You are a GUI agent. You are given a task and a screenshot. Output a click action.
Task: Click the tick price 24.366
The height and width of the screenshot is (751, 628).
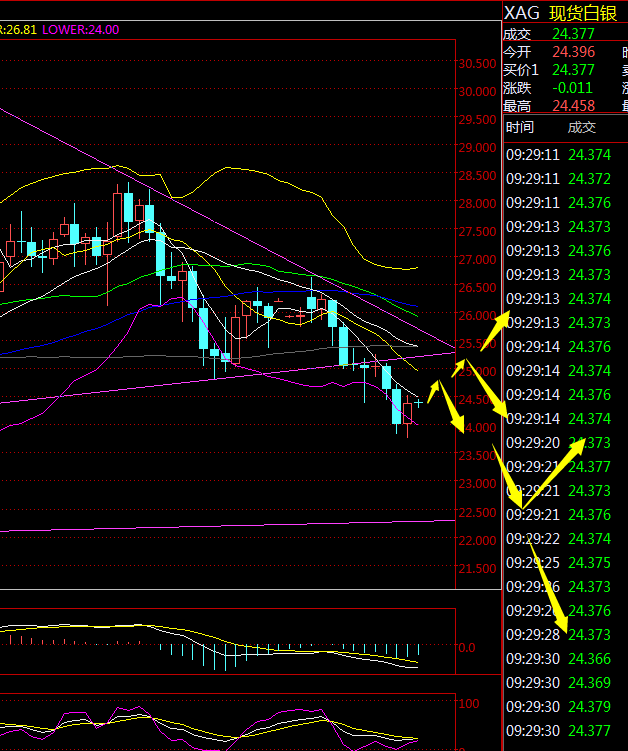pyautogui.click(x=589, y=659)
